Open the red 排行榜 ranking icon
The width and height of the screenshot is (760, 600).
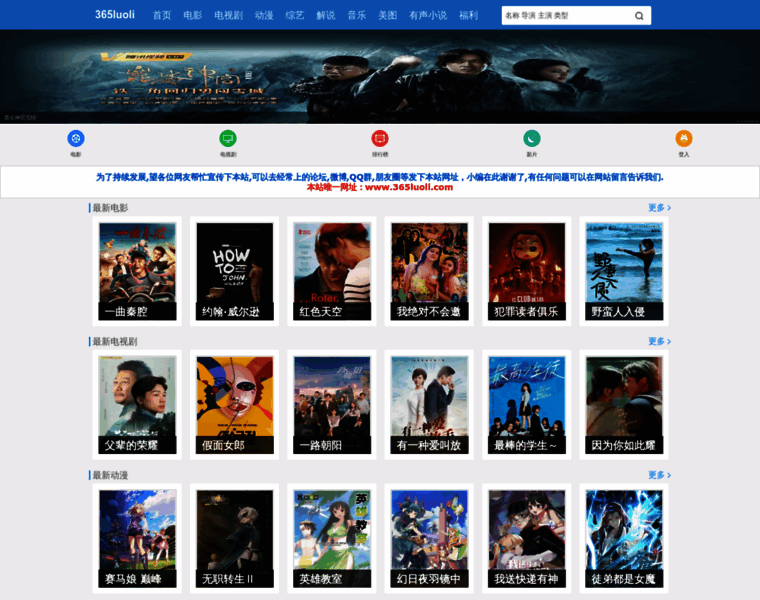point(380,139)
